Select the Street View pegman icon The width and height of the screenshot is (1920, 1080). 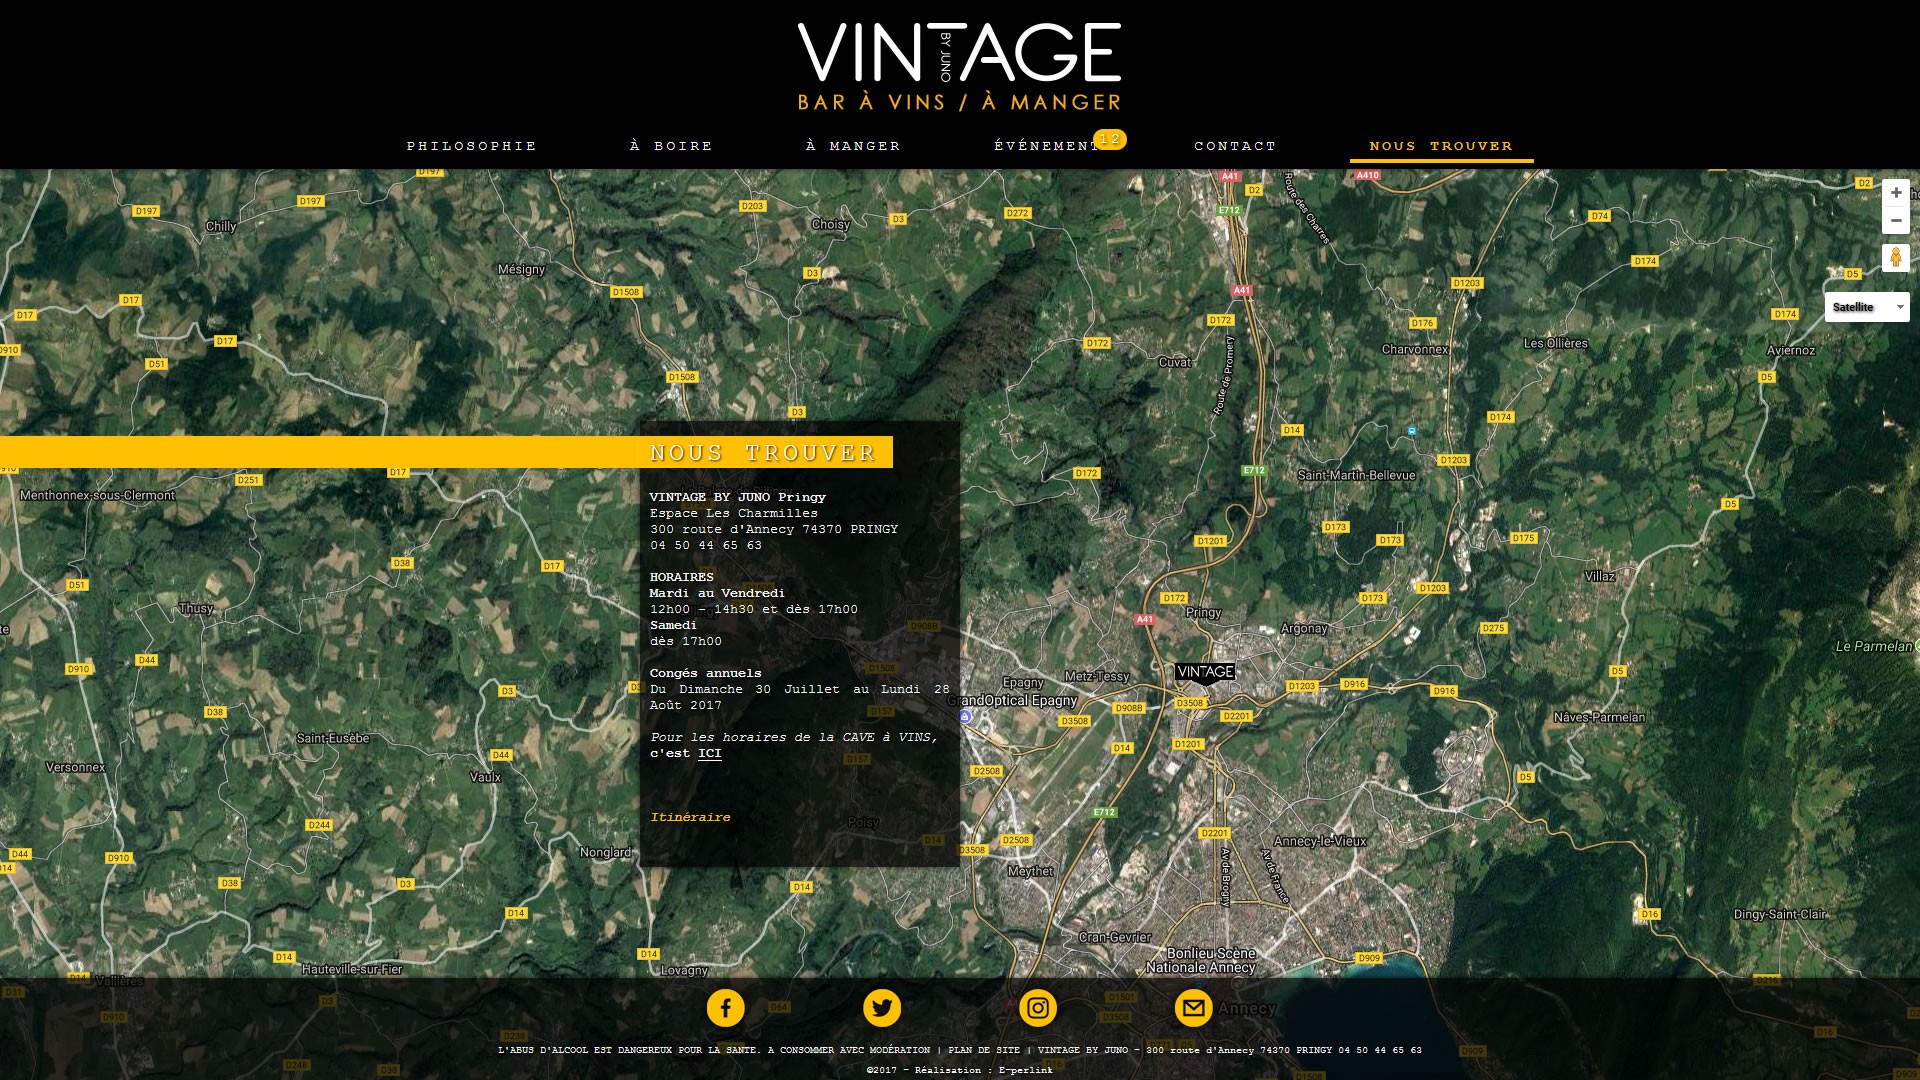tap(1896, 258)
